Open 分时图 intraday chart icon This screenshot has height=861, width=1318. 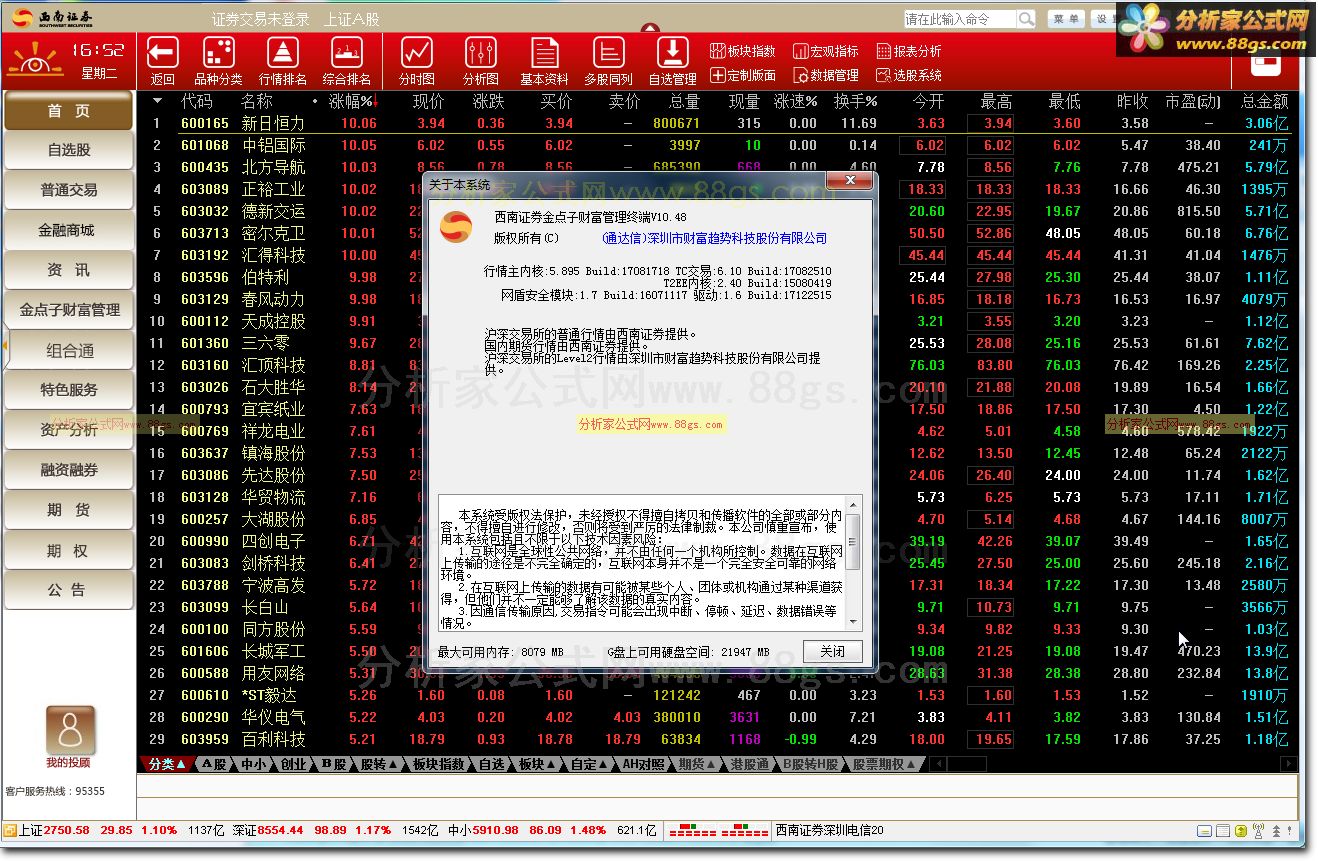417,61
